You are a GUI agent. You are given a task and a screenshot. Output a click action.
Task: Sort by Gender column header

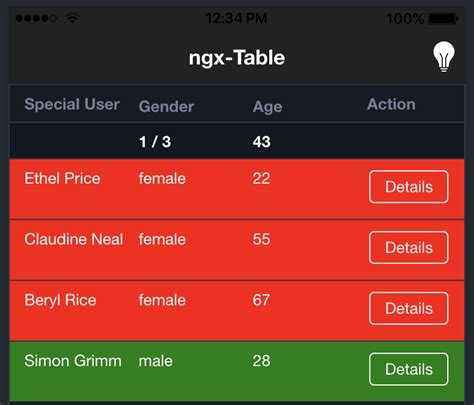(166, 107)
